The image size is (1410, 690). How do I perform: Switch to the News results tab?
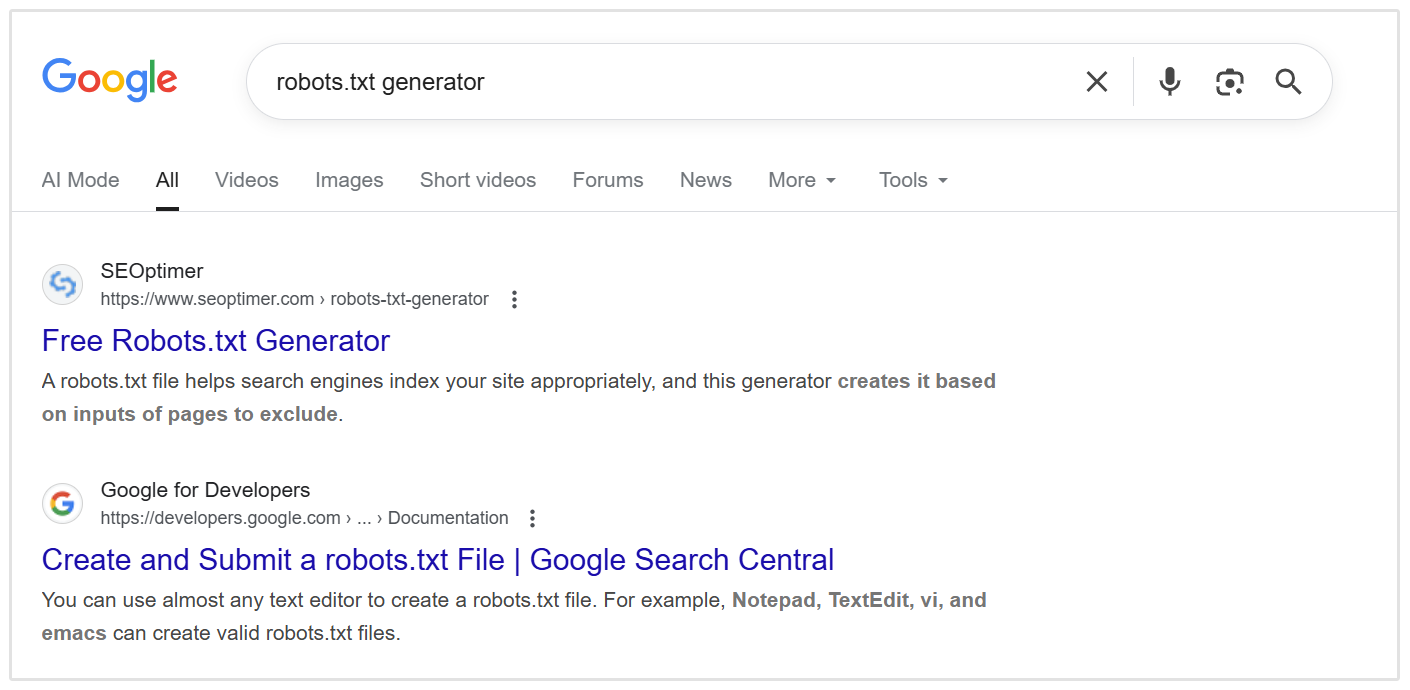[x=705, y=180]
